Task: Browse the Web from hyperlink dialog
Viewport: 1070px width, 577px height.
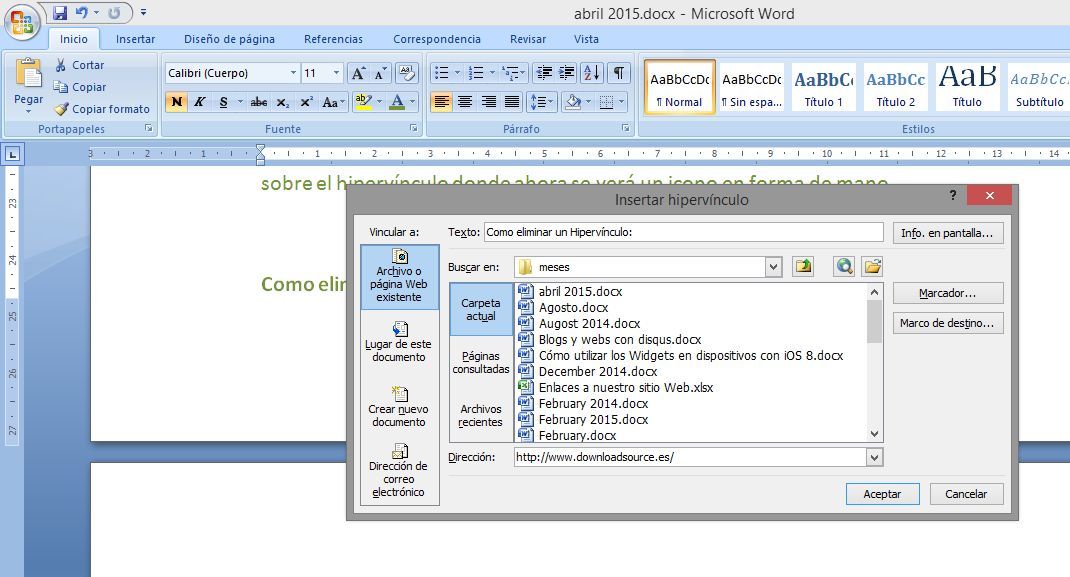Action: coord(844,267)
